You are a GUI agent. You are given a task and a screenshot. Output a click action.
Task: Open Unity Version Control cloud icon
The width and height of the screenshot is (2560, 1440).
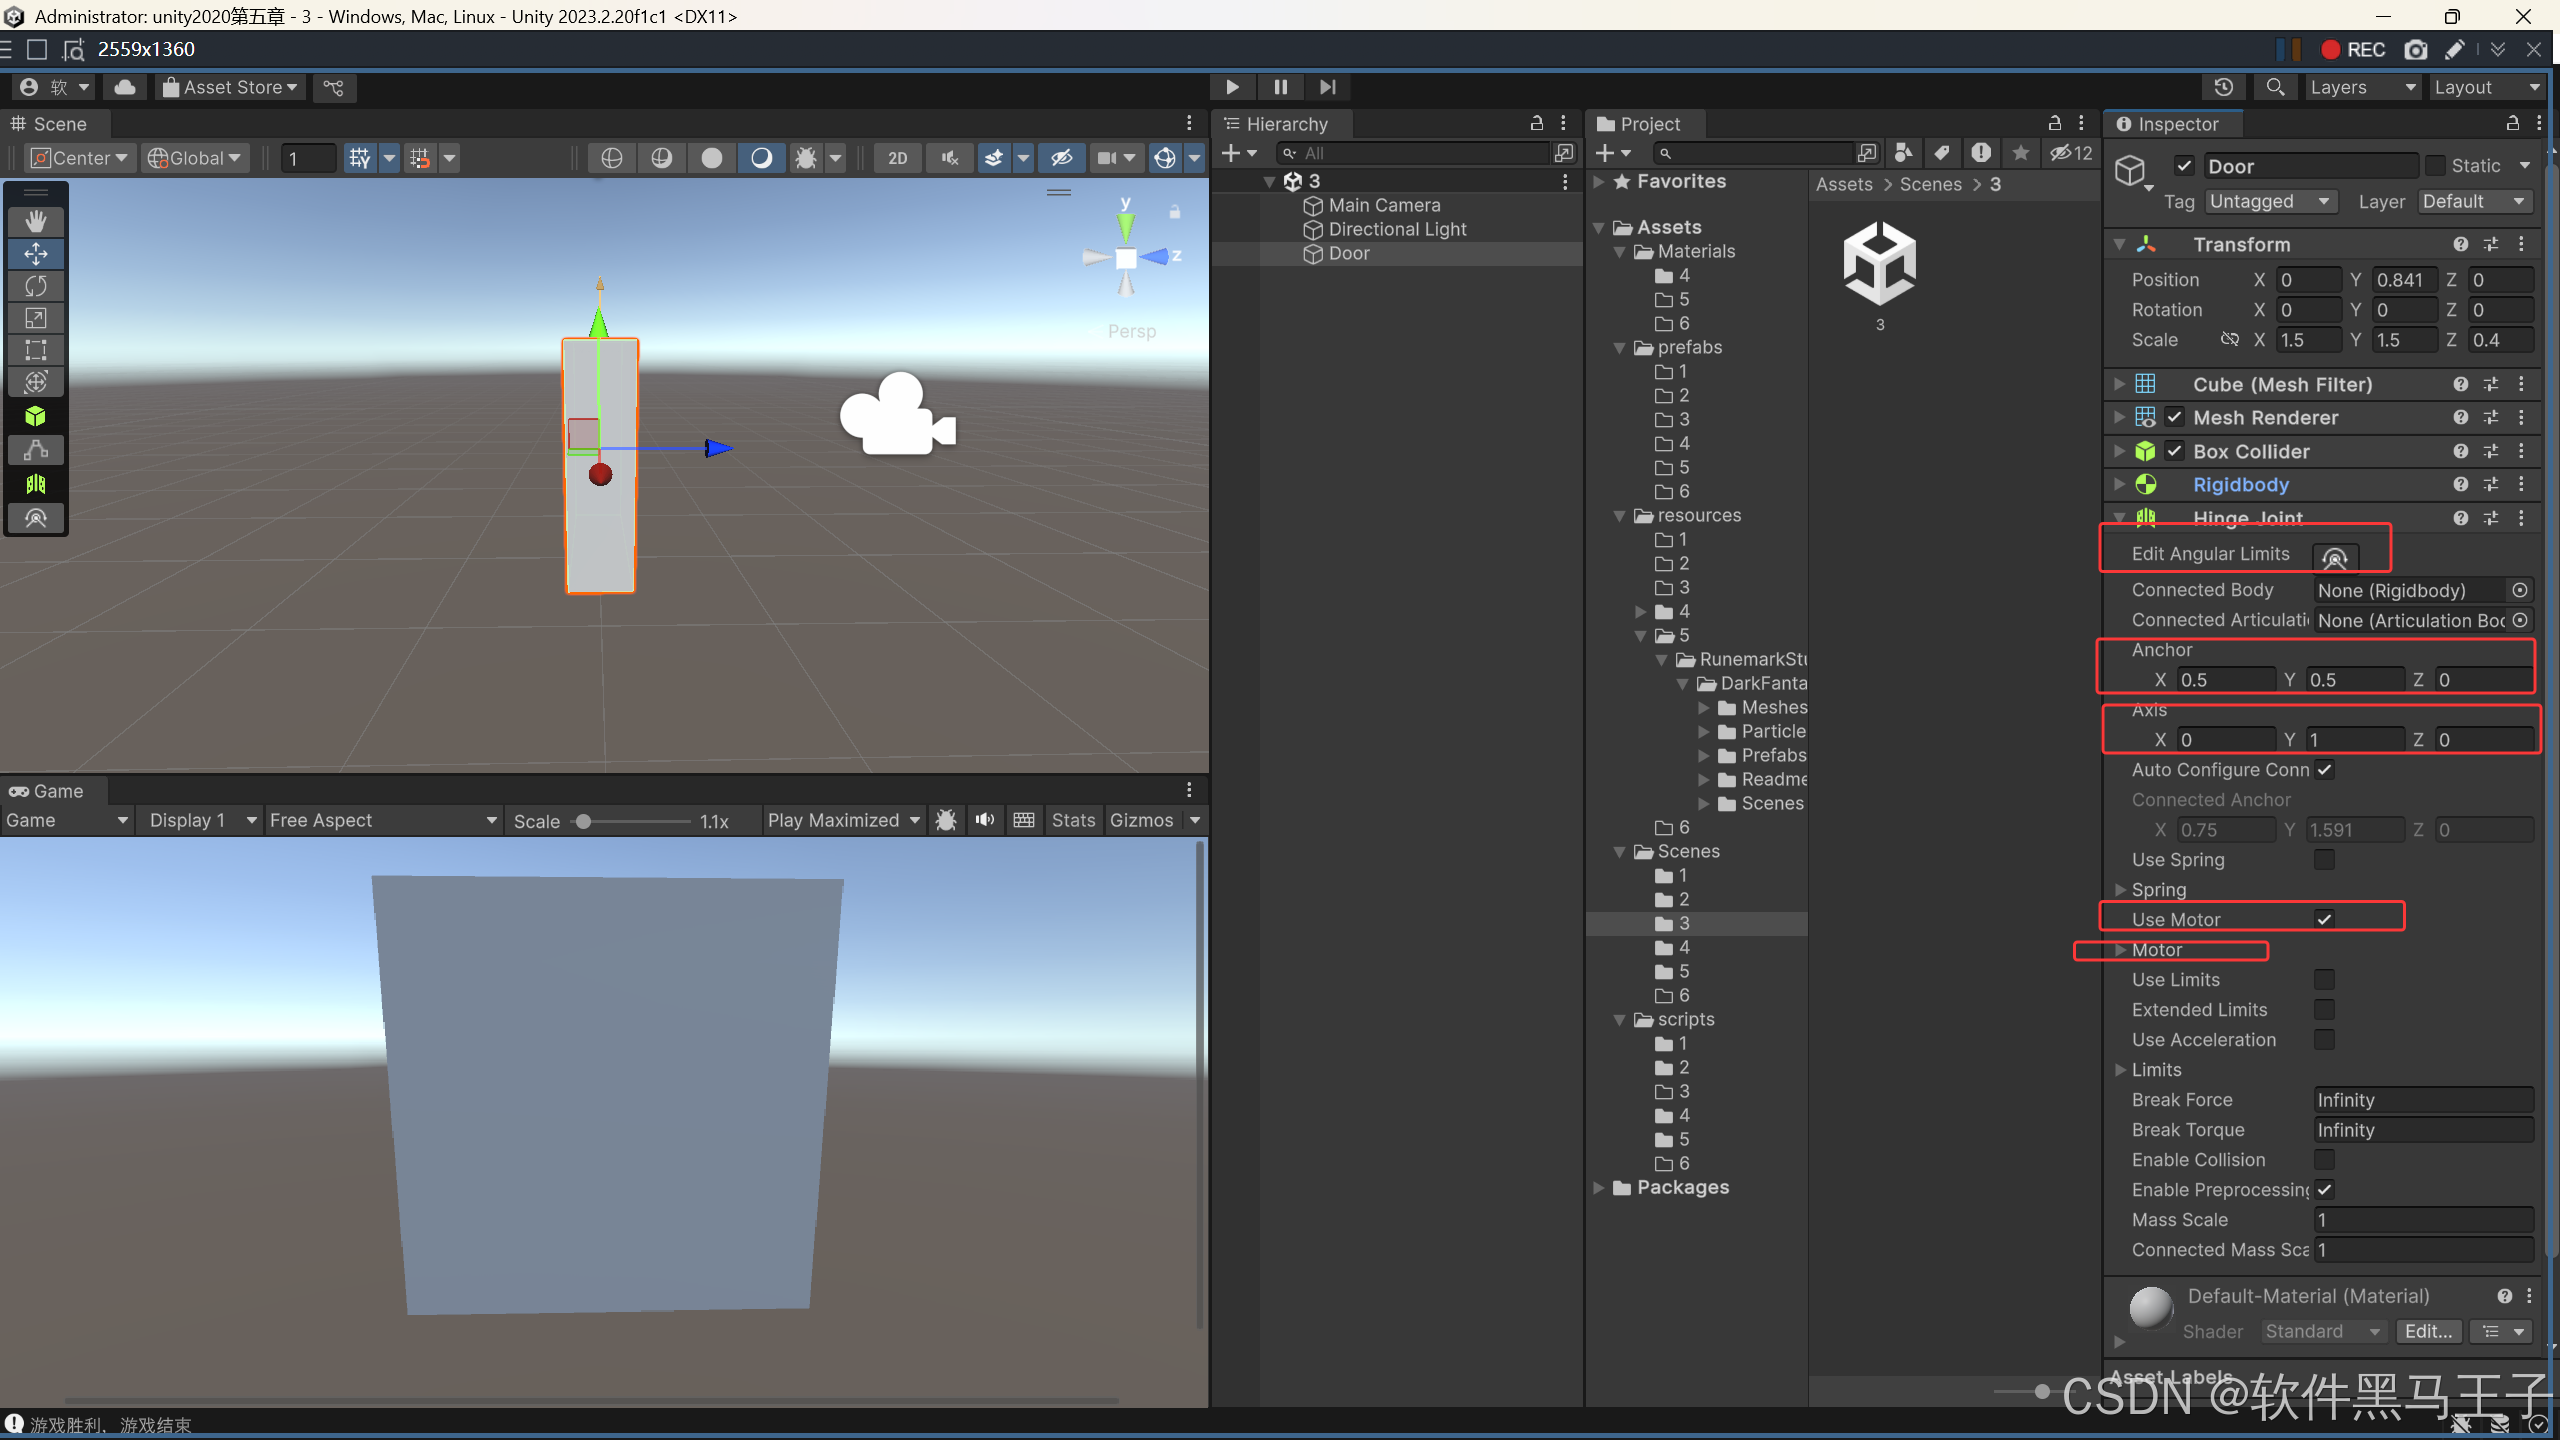(x=125, y=87)
